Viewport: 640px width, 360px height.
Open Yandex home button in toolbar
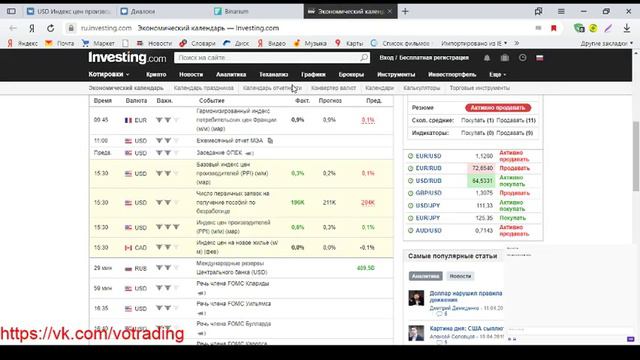[31, 28]
